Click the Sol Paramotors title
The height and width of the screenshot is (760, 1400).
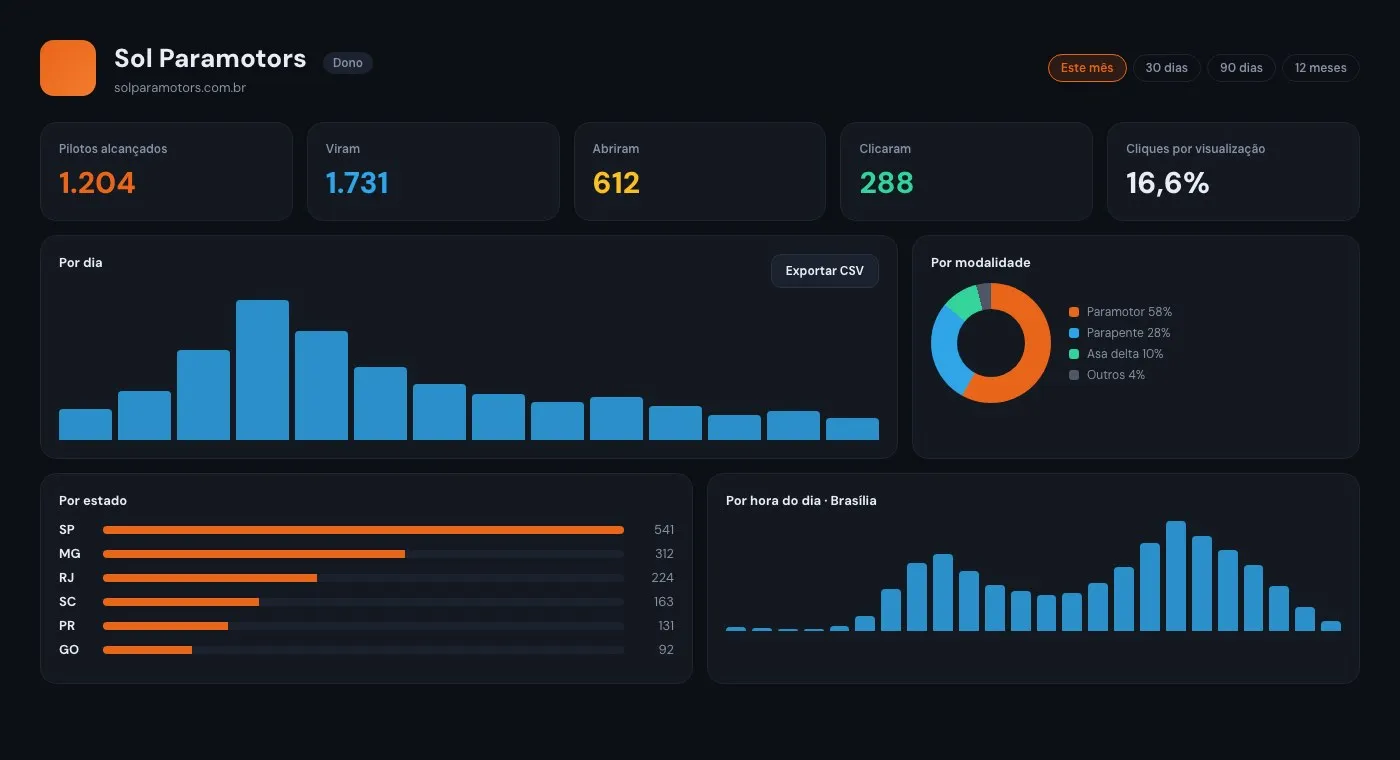pyautogui.click(x=210, y=58)
